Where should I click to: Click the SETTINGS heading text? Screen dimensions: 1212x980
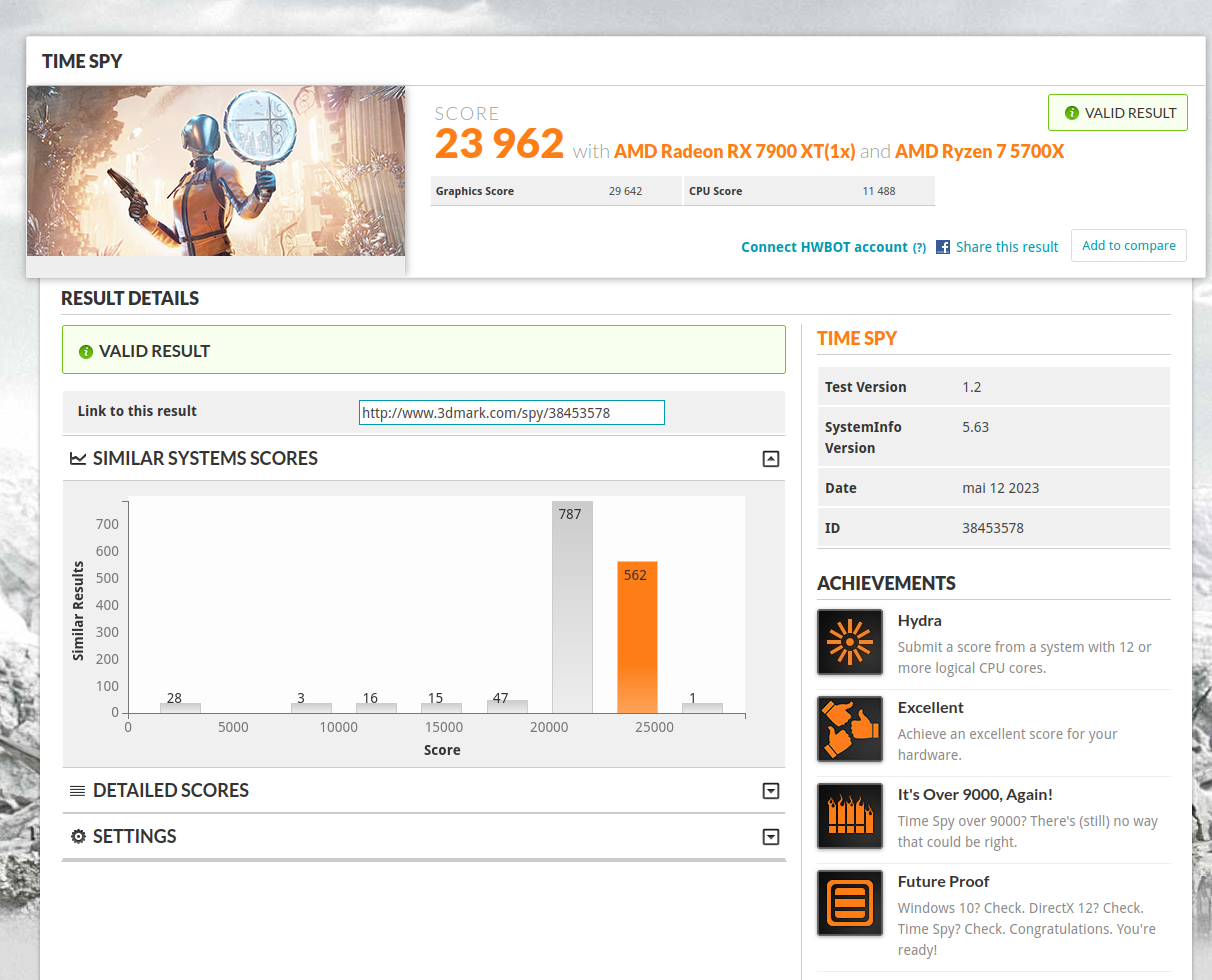[135, 837]
